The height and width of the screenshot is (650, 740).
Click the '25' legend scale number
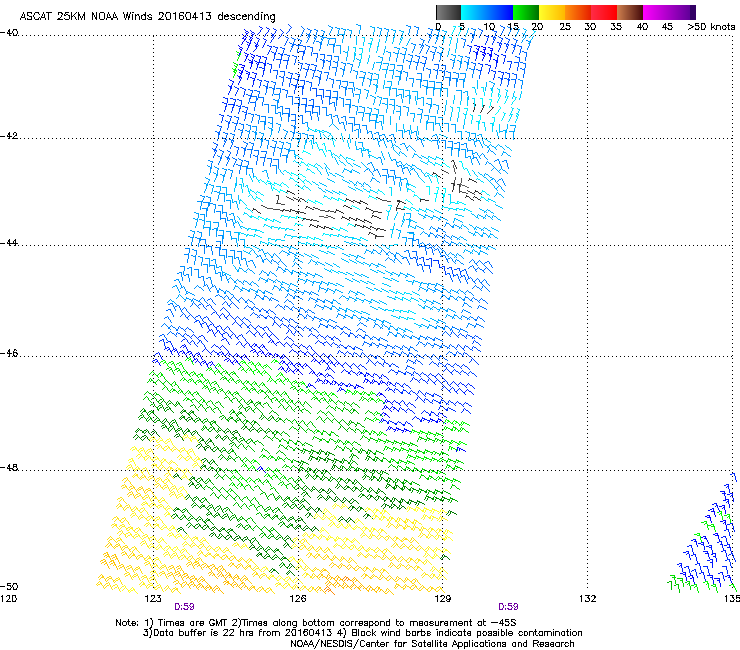click(x=564, y=27)
